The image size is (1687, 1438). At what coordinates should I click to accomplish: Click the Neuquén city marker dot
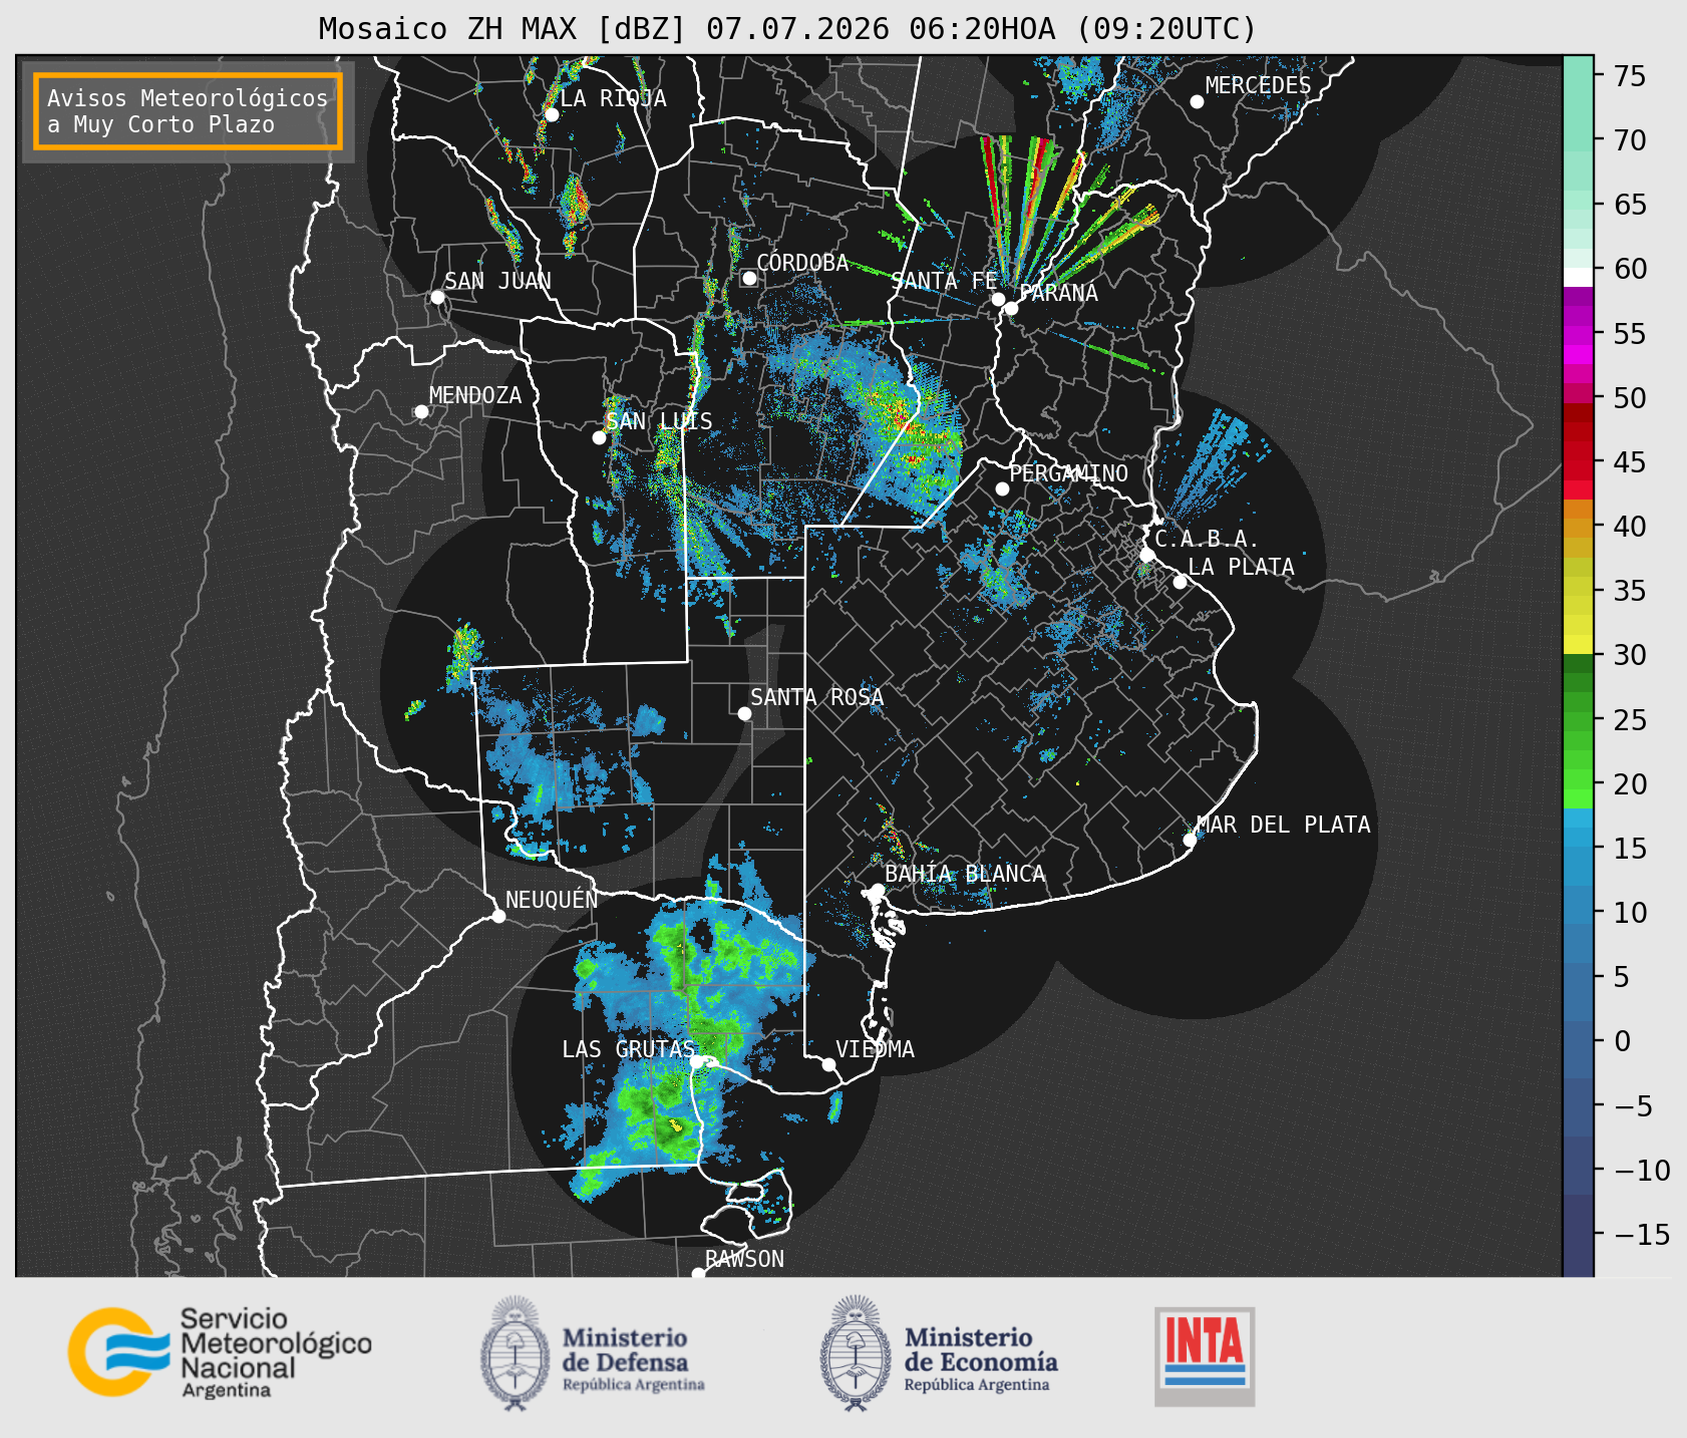(498, 916)
